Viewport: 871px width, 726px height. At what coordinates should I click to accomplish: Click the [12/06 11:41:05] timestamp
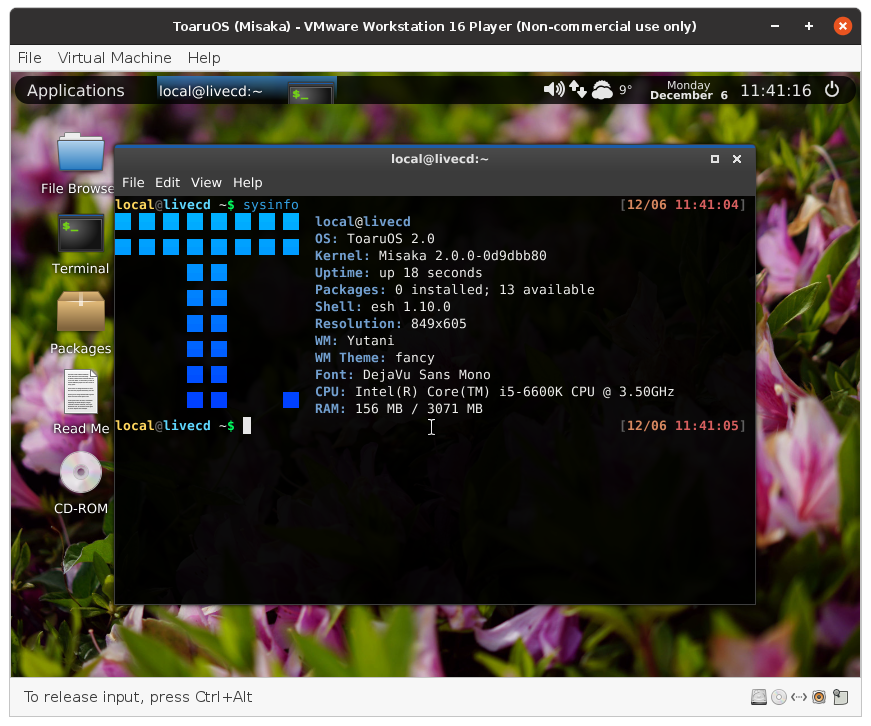coord(683,426)
